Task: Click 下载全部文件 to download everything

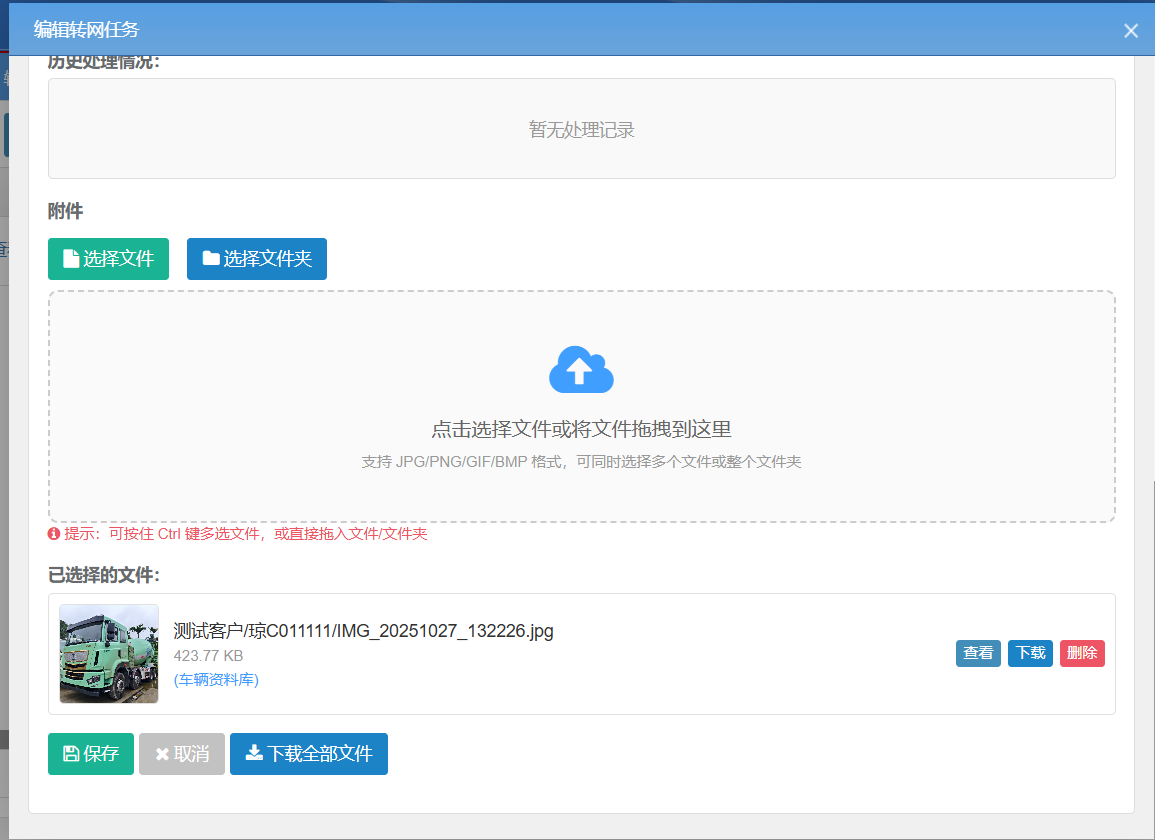Action: [308, 754]
